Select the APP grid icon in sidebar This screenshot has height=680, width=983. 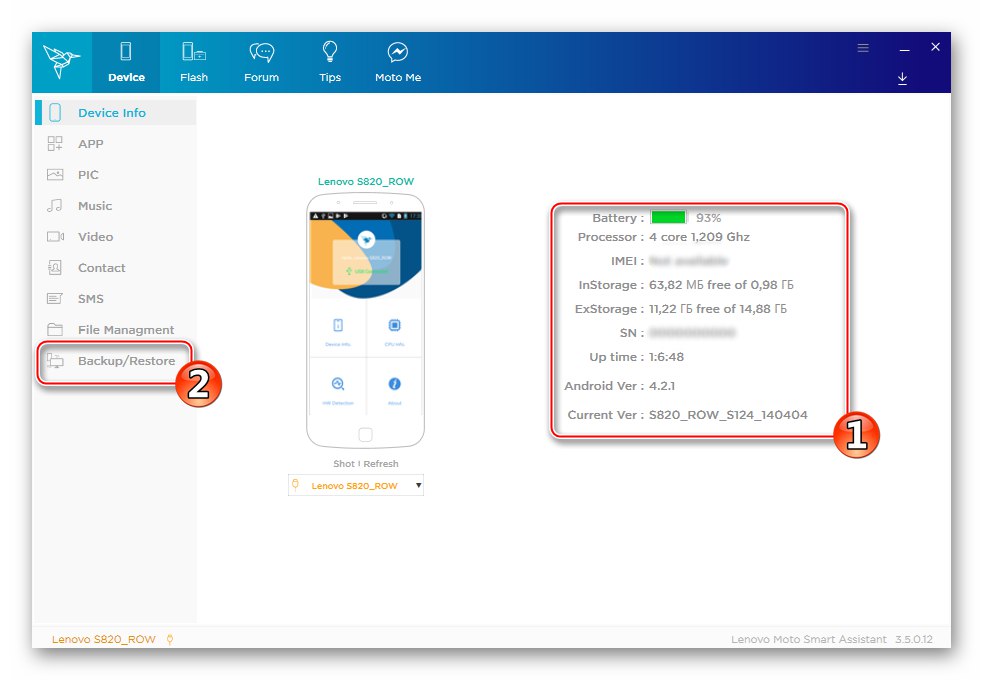pos(57,143)
